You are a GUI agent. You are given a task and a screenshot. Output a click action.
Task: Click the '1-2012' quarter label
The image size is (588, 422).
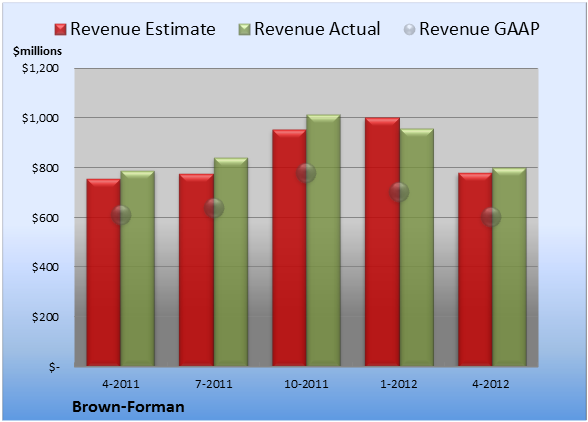(x=399, y=384)
